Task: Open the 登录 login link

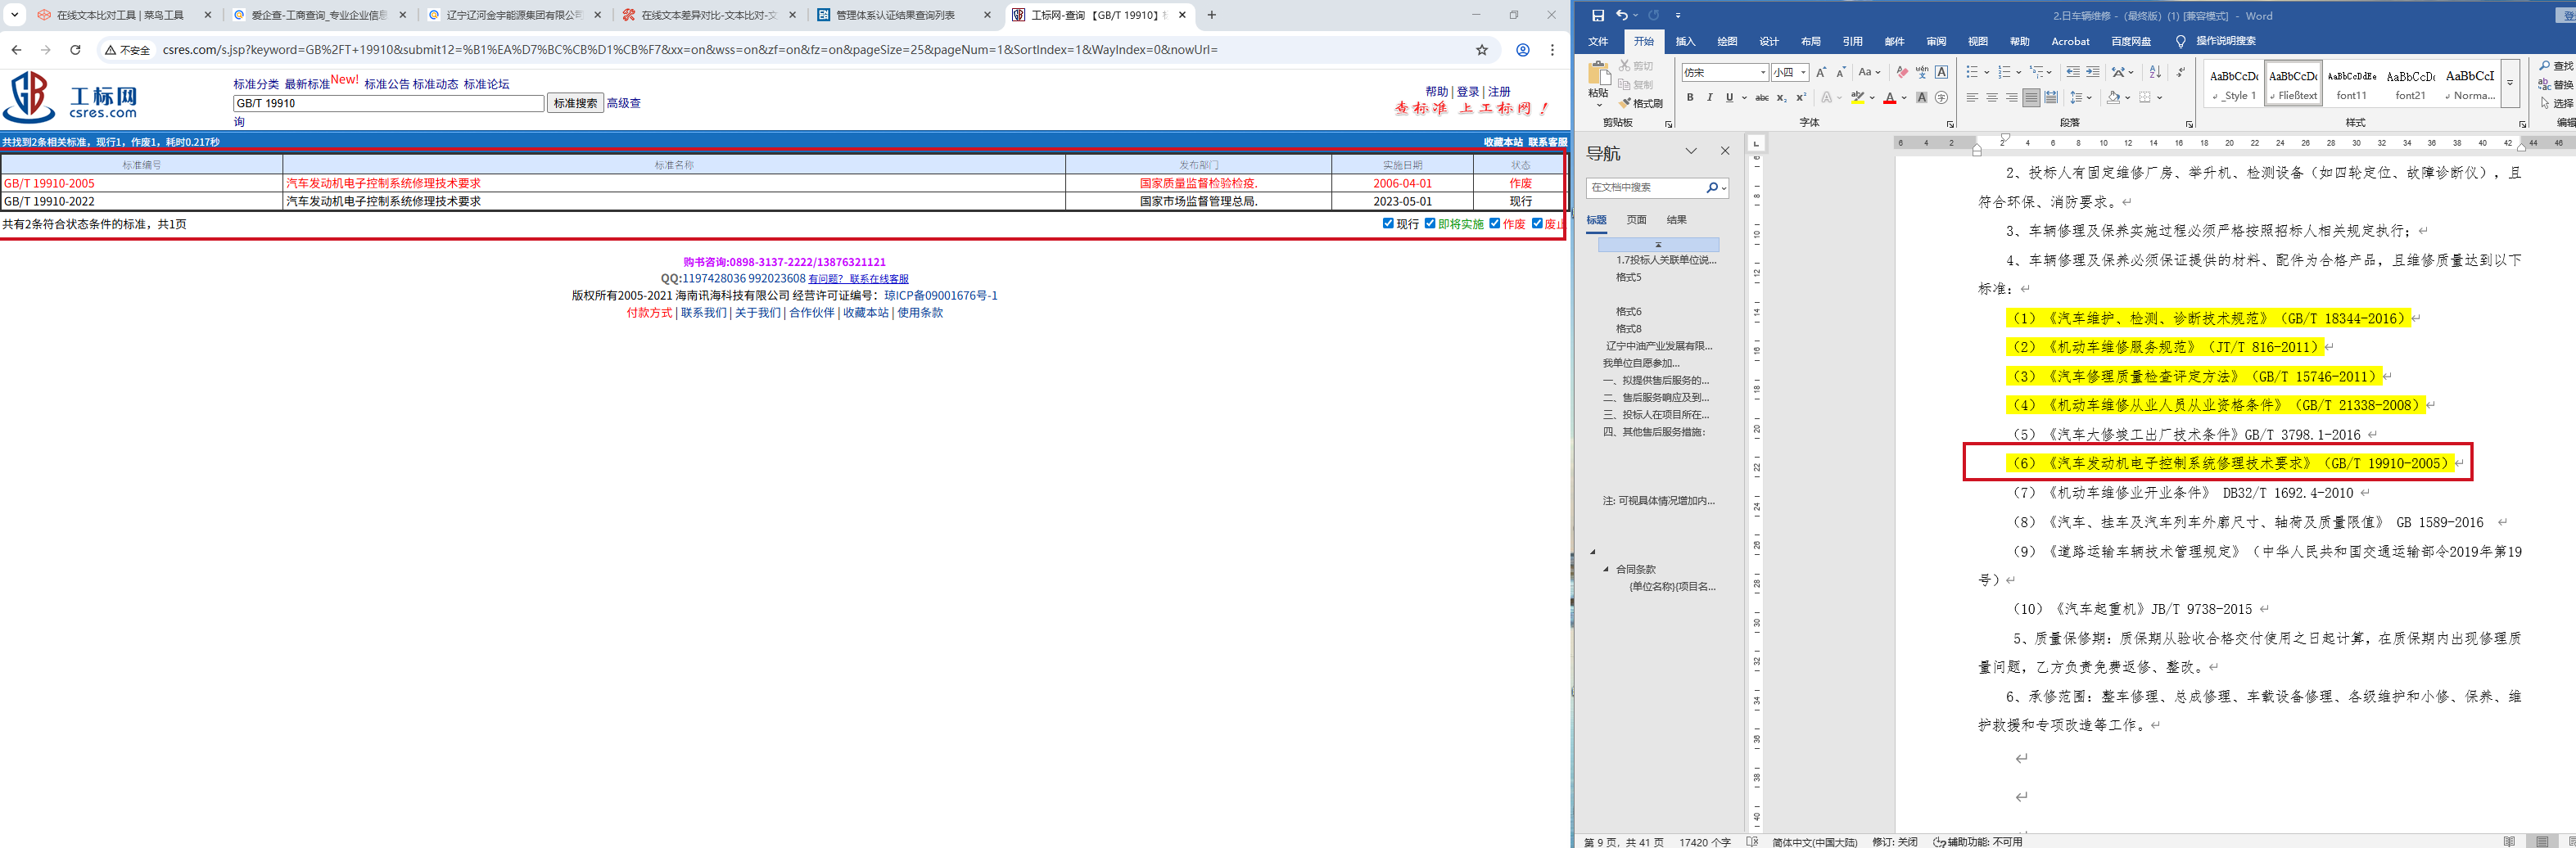Action: (1467, 92)
